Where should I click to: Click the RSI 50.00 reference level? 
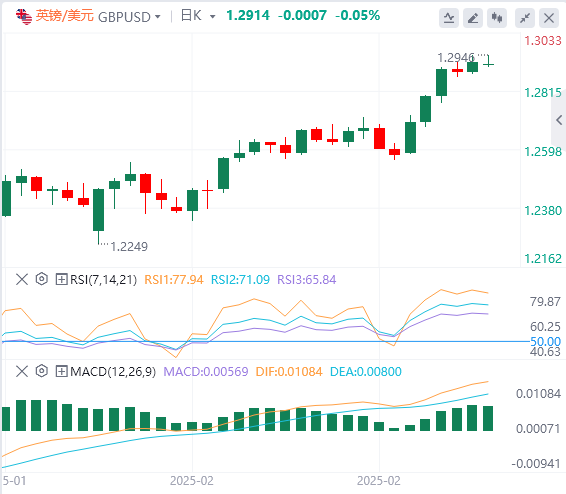click(x=545, y=341)
